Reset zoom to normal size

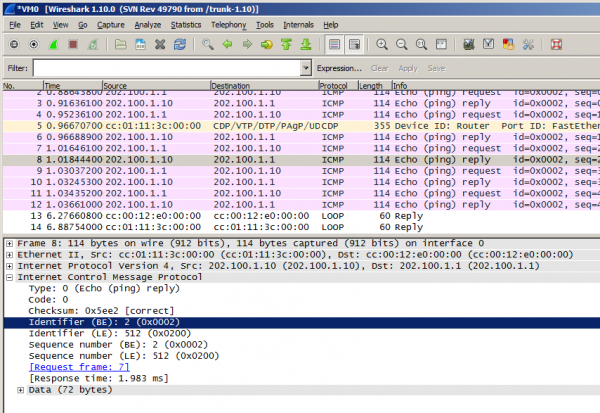click(x=421, y=44)
